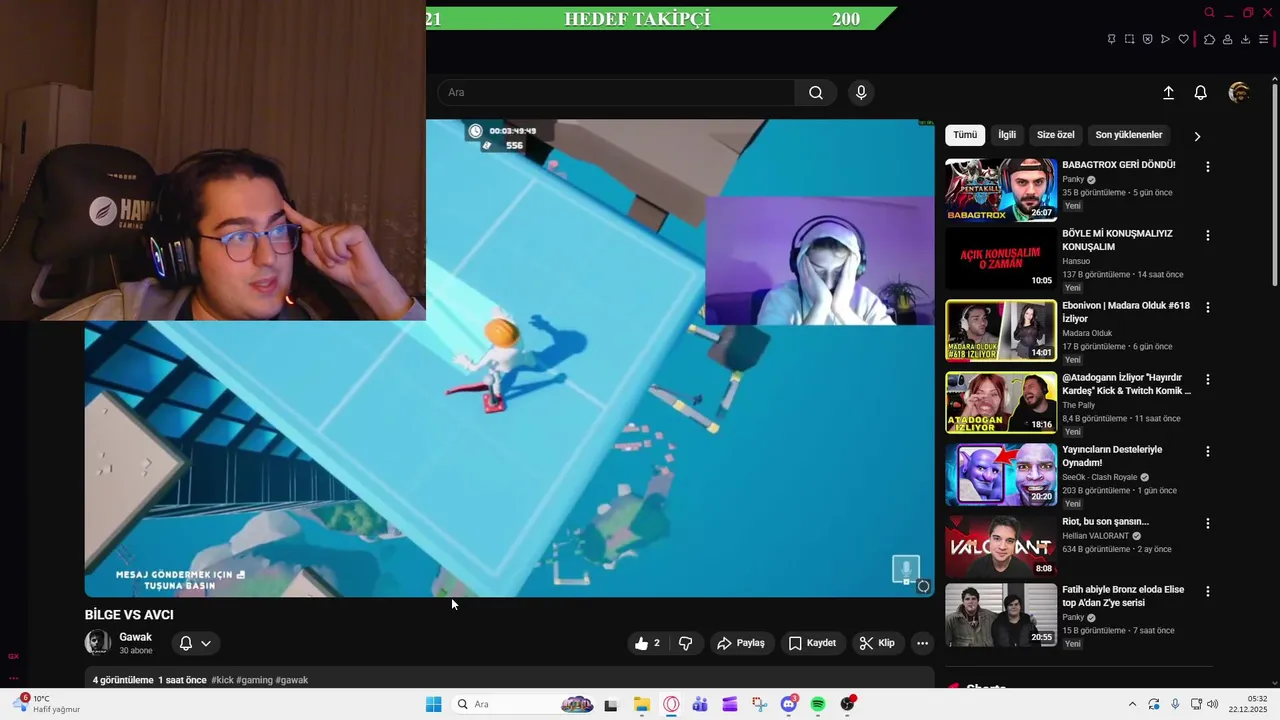Add page to bookmarks with heart icon
This screenshot has height=720, width=1280.
(x=1183, y=40)
